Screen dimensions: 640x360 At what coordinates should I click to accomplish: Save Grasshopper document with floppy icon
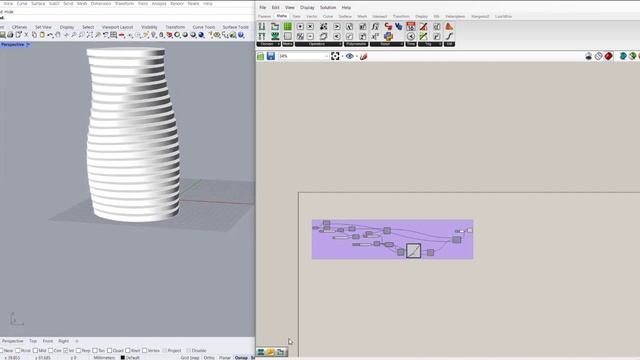271,56
